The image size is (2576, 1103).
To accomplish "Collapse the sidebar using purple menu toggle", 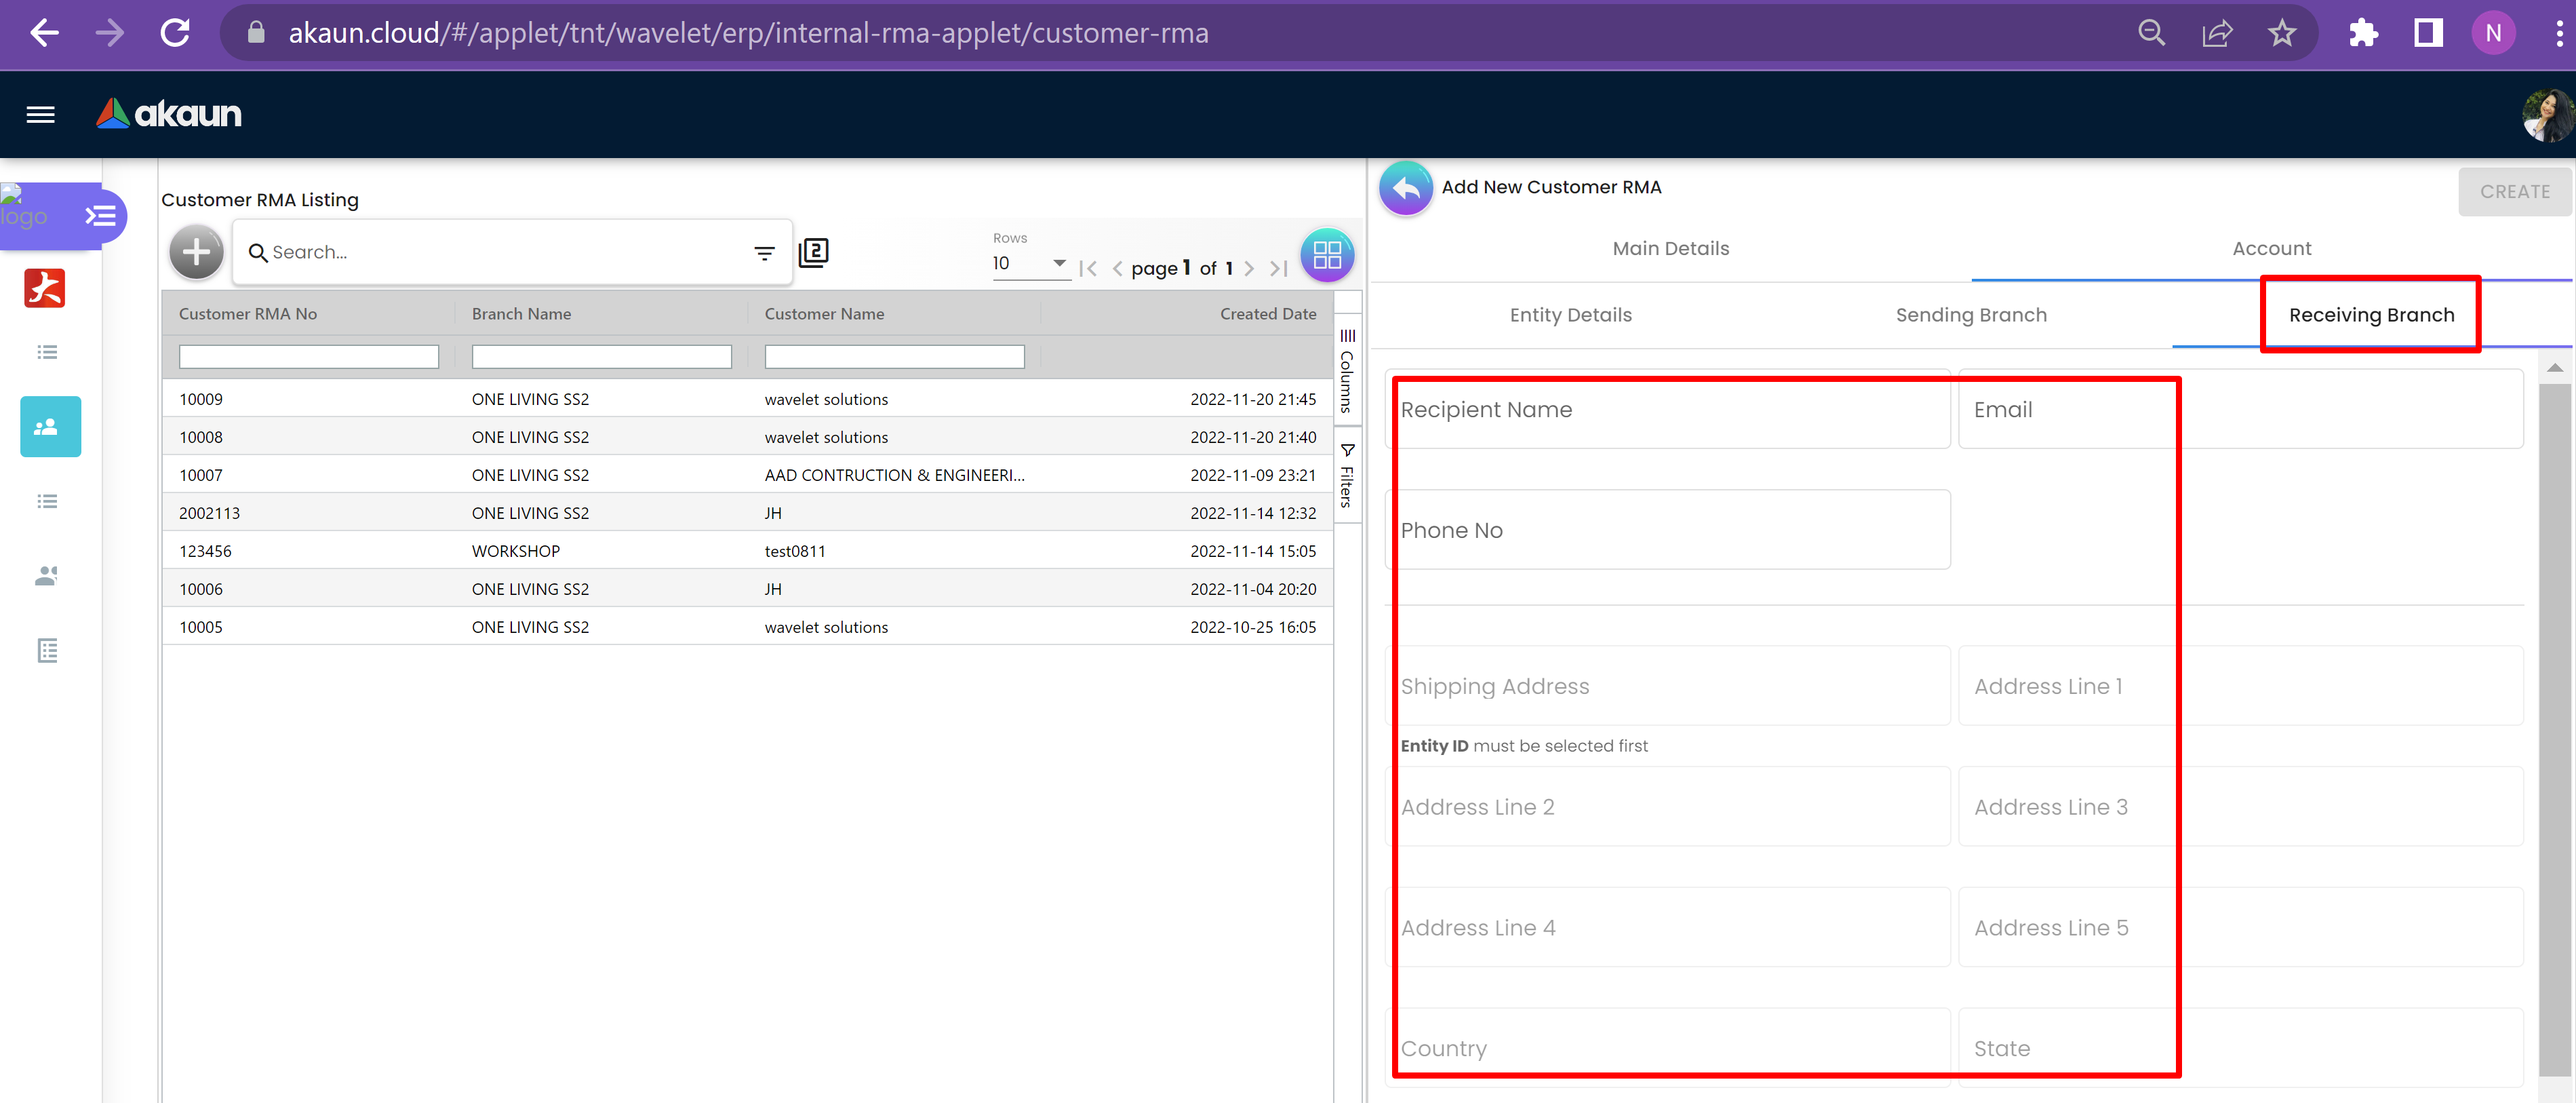I will [100, 216].
